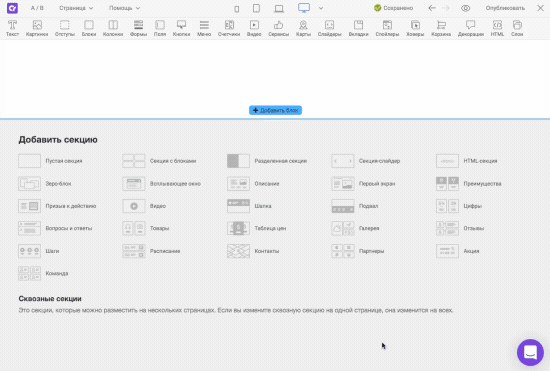Add the Преимущества section
The image size is (550, 371).
click(469, 184)
